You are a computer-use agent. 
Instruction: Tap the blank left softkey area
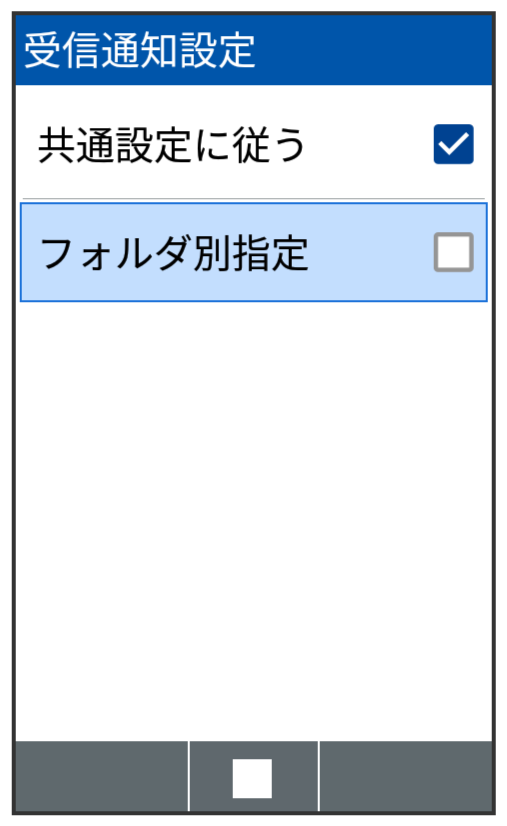point(102,776)
